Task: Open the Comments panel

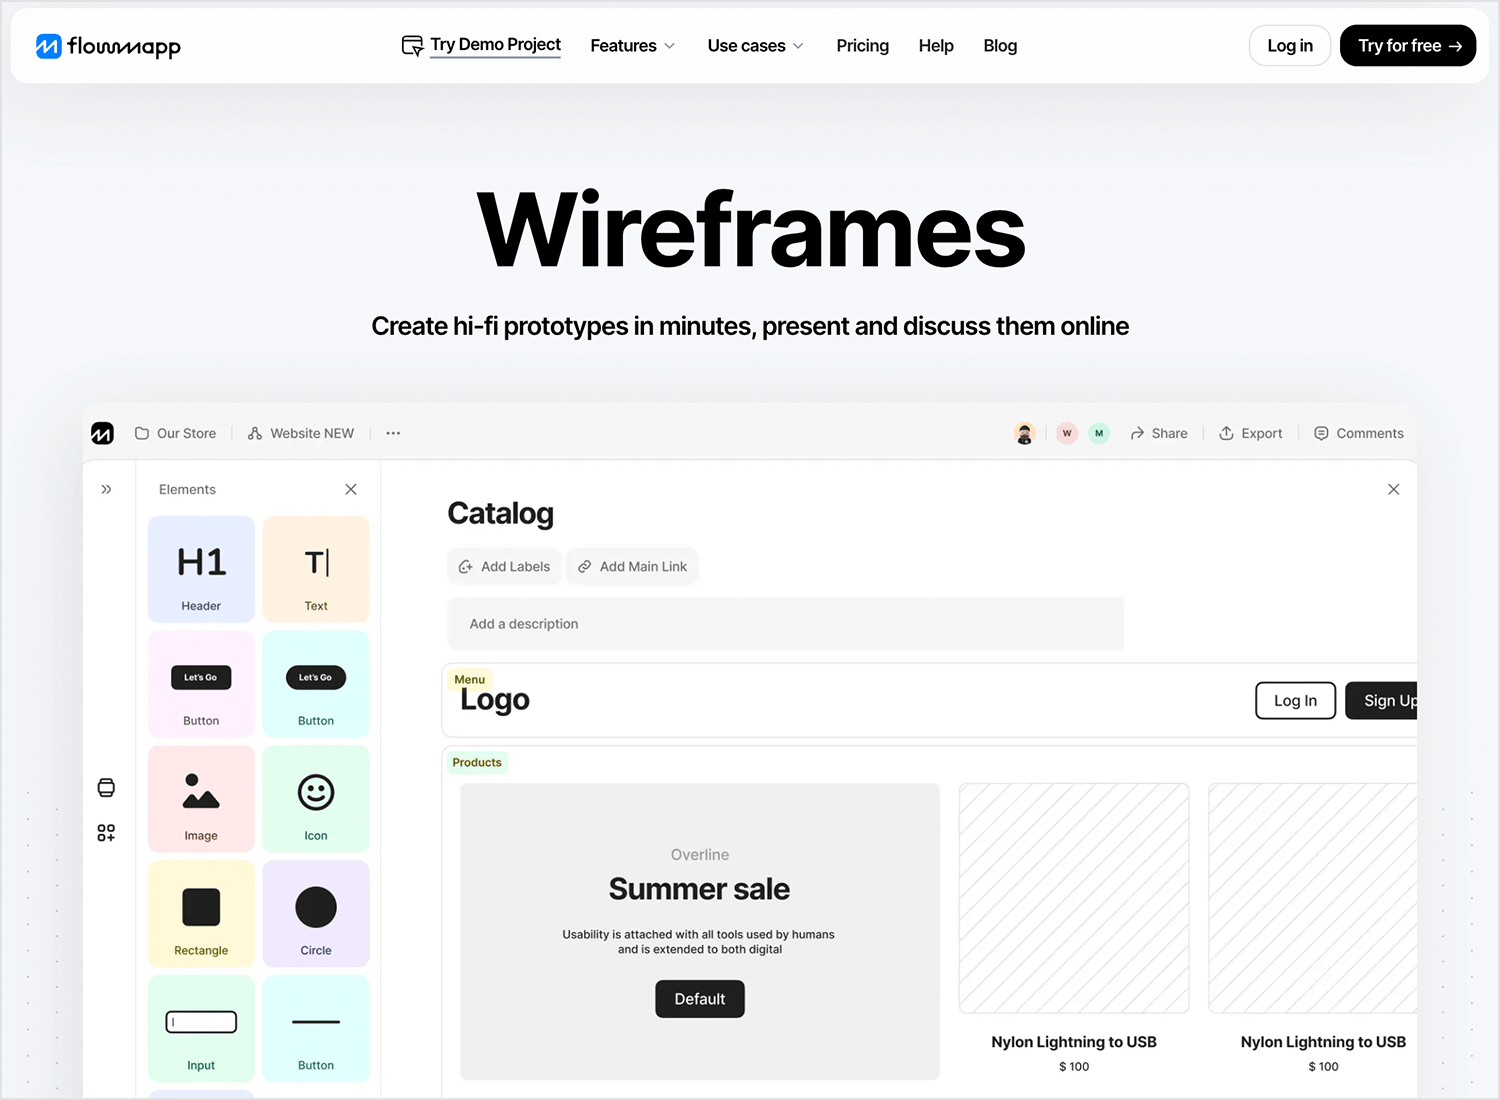Action: (x=1359, y=433)
